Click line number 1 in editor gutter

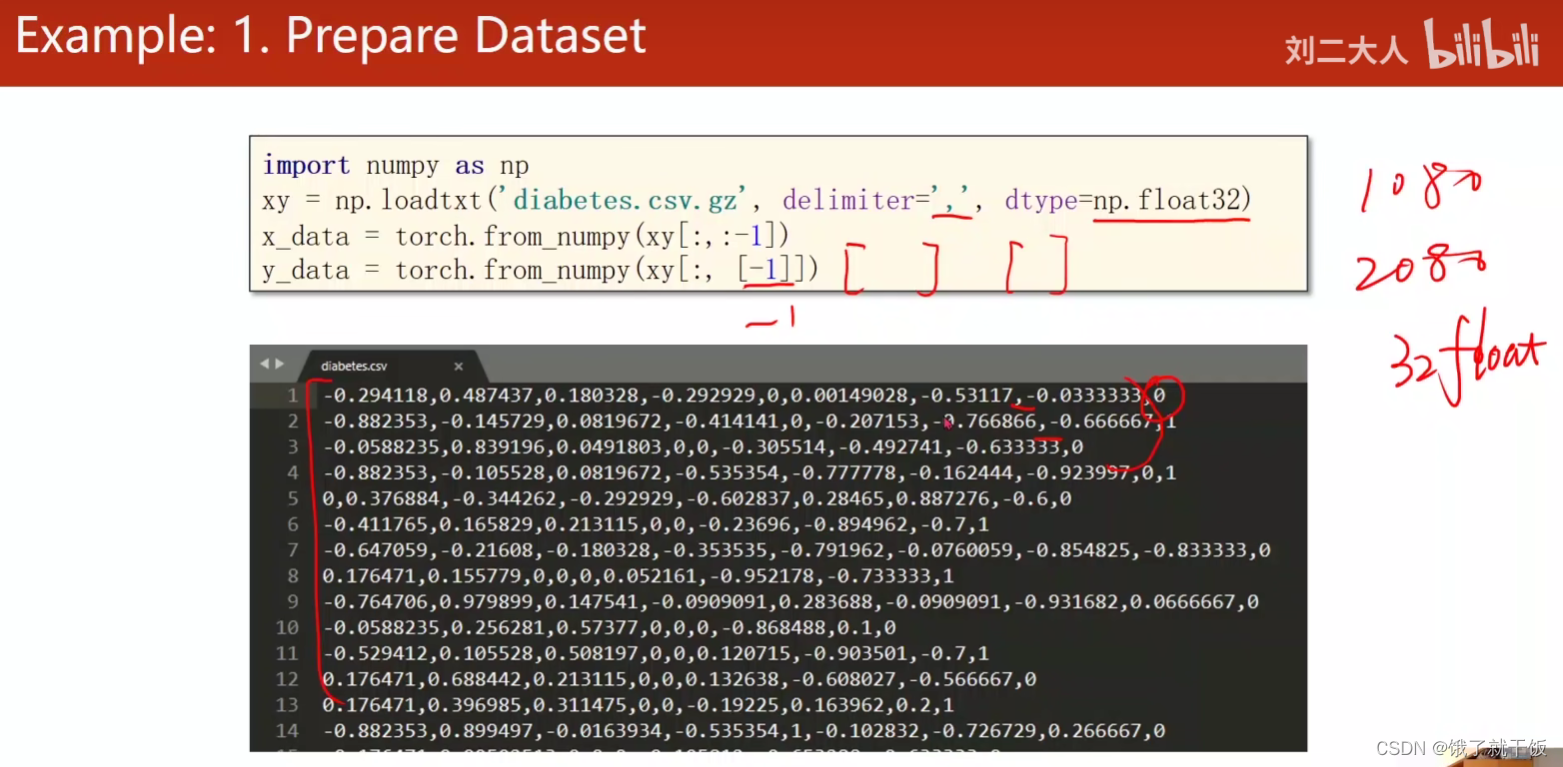pyautogui.click(x=293, y=395)
